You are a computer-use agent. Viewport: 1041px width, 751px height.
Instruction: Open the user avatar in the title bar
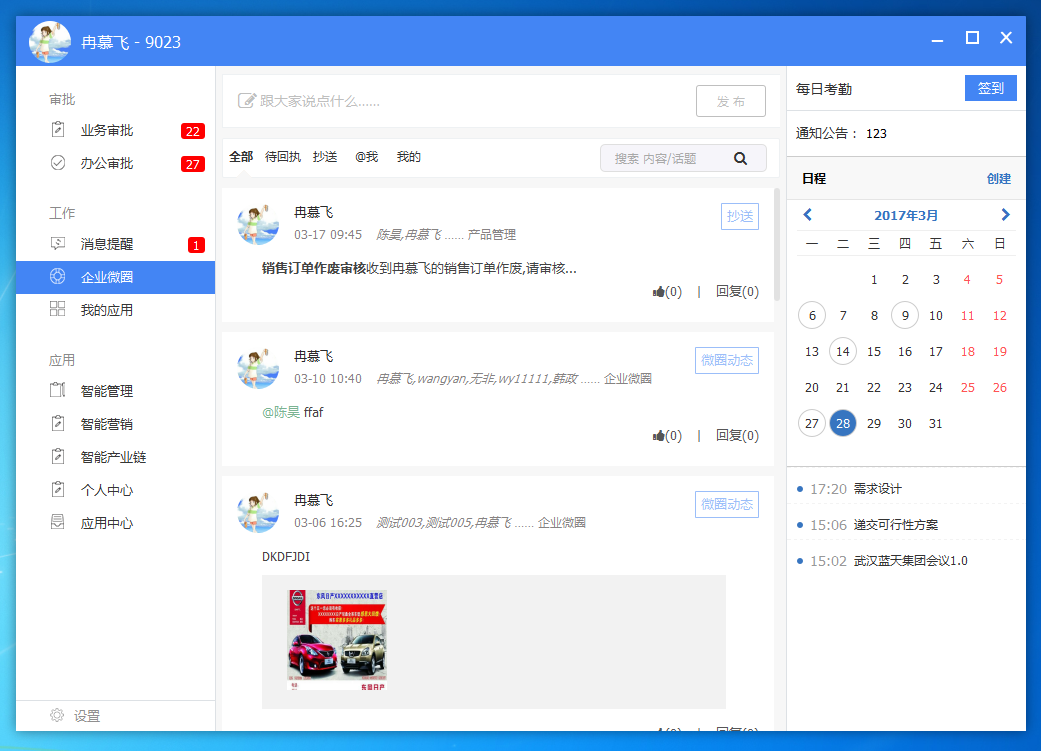(x=50, y=42)
